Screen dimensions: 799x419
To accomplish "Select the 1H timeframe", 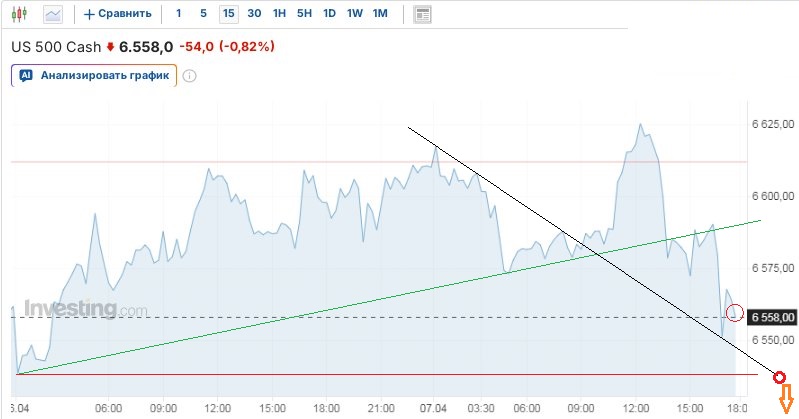I will (280, 14).
